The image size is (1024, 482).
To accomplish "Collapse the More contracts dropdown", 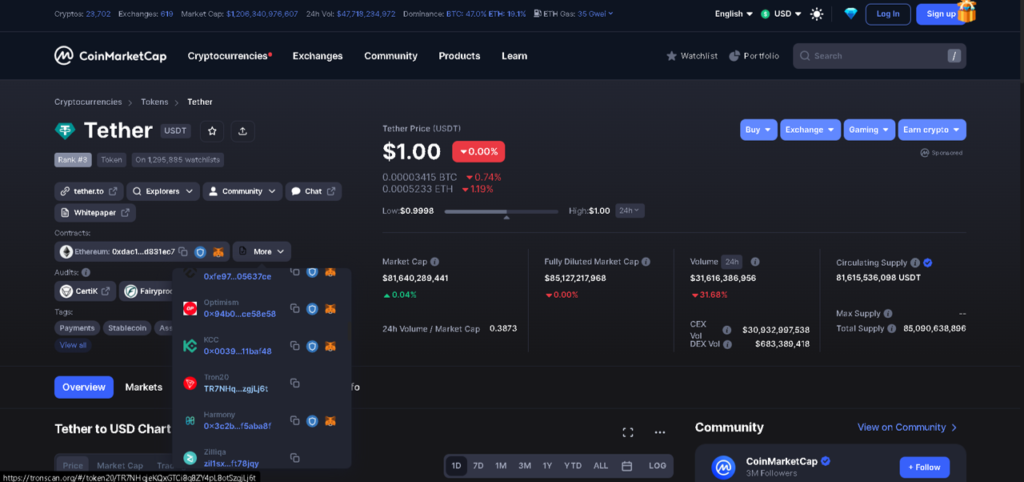I will 262,251.
